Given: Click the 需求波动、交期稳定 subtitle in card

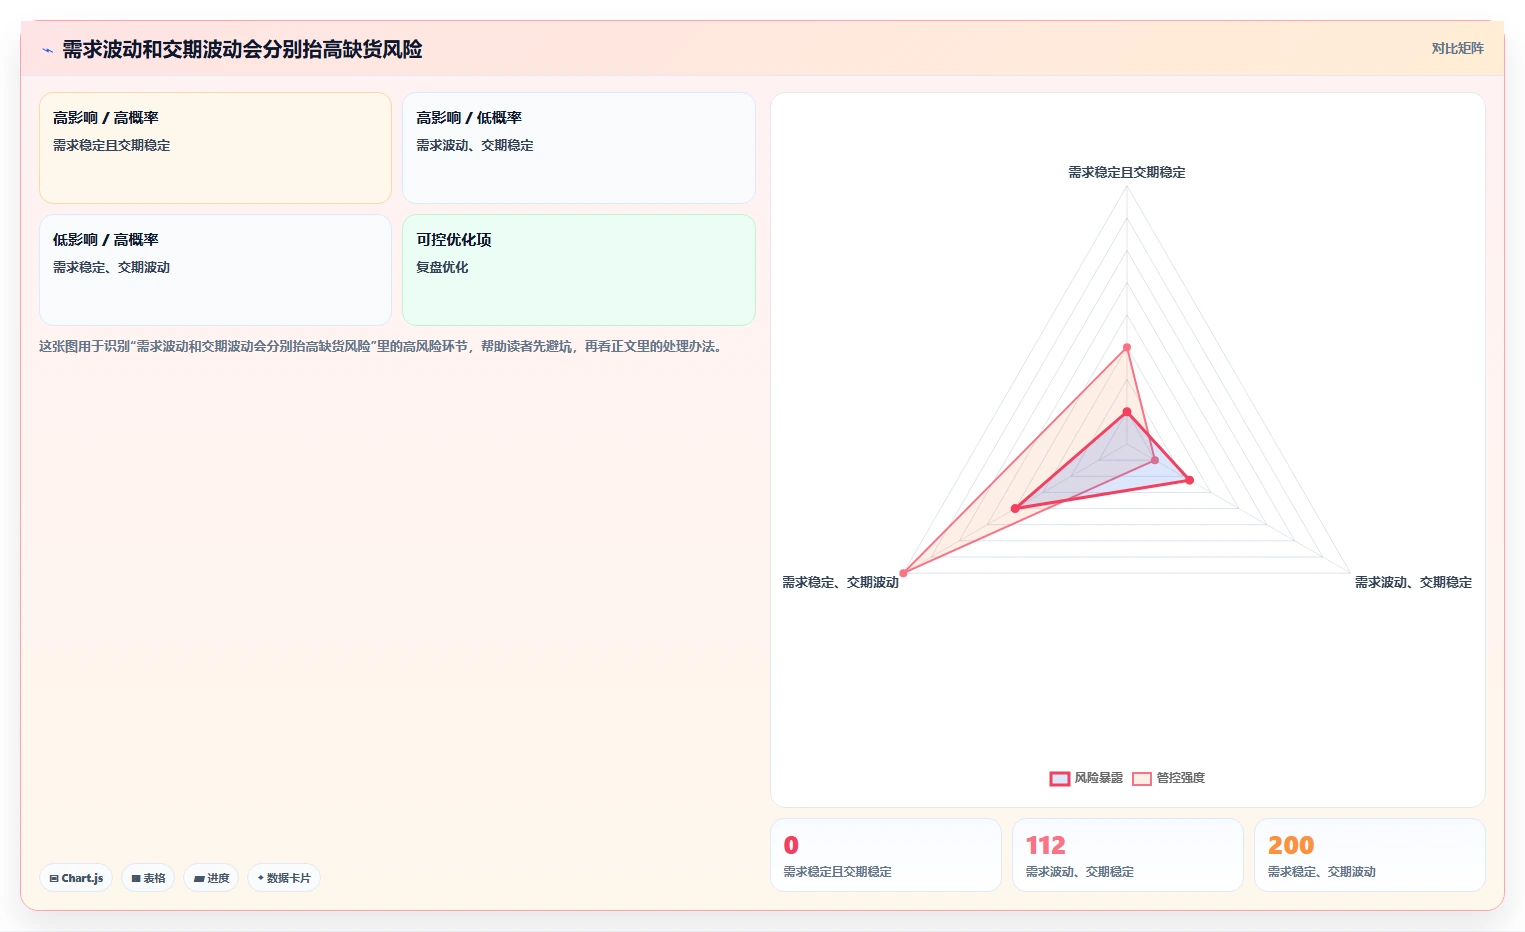Looking at the screenshot, I should point(475,145).
